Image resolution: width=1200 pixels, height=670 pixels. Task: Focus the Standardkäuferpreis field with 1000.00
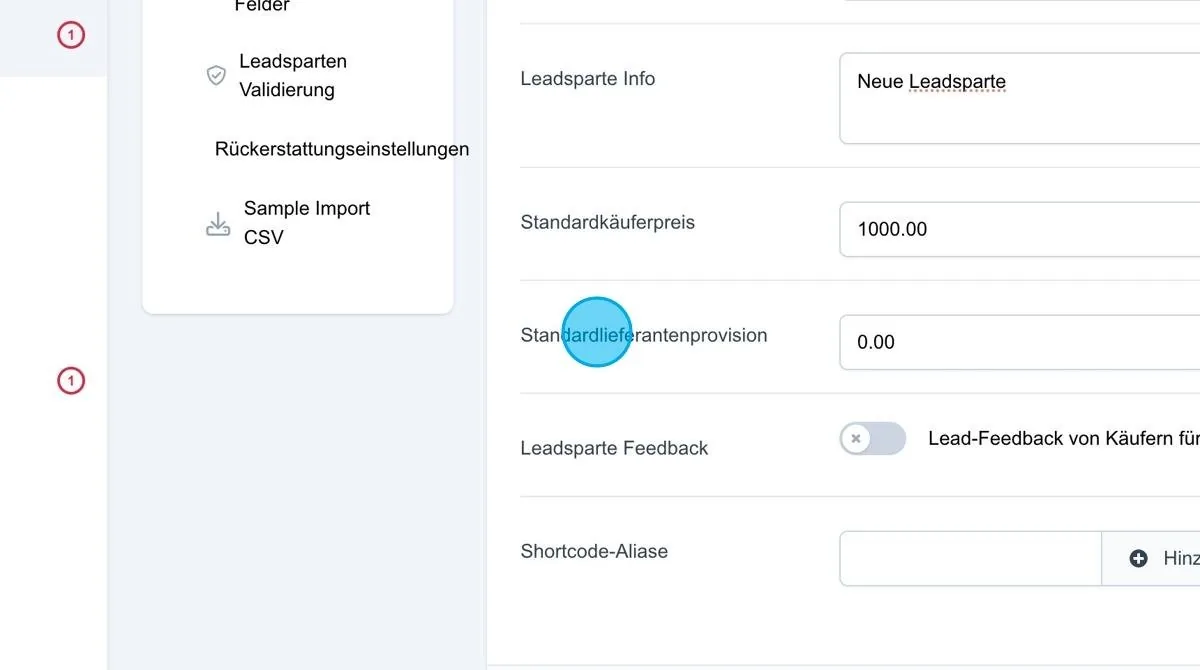tap(1019, 229)
